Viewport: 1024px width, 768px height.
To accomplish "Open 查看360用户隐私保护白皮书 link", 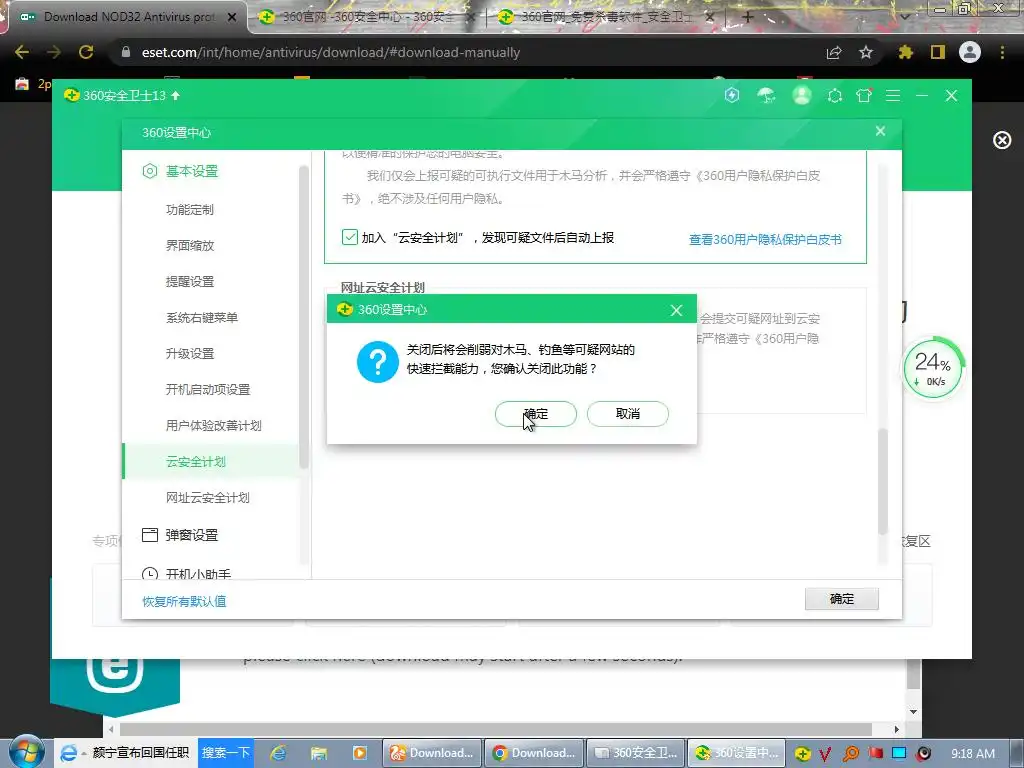I will click(765, 240).
